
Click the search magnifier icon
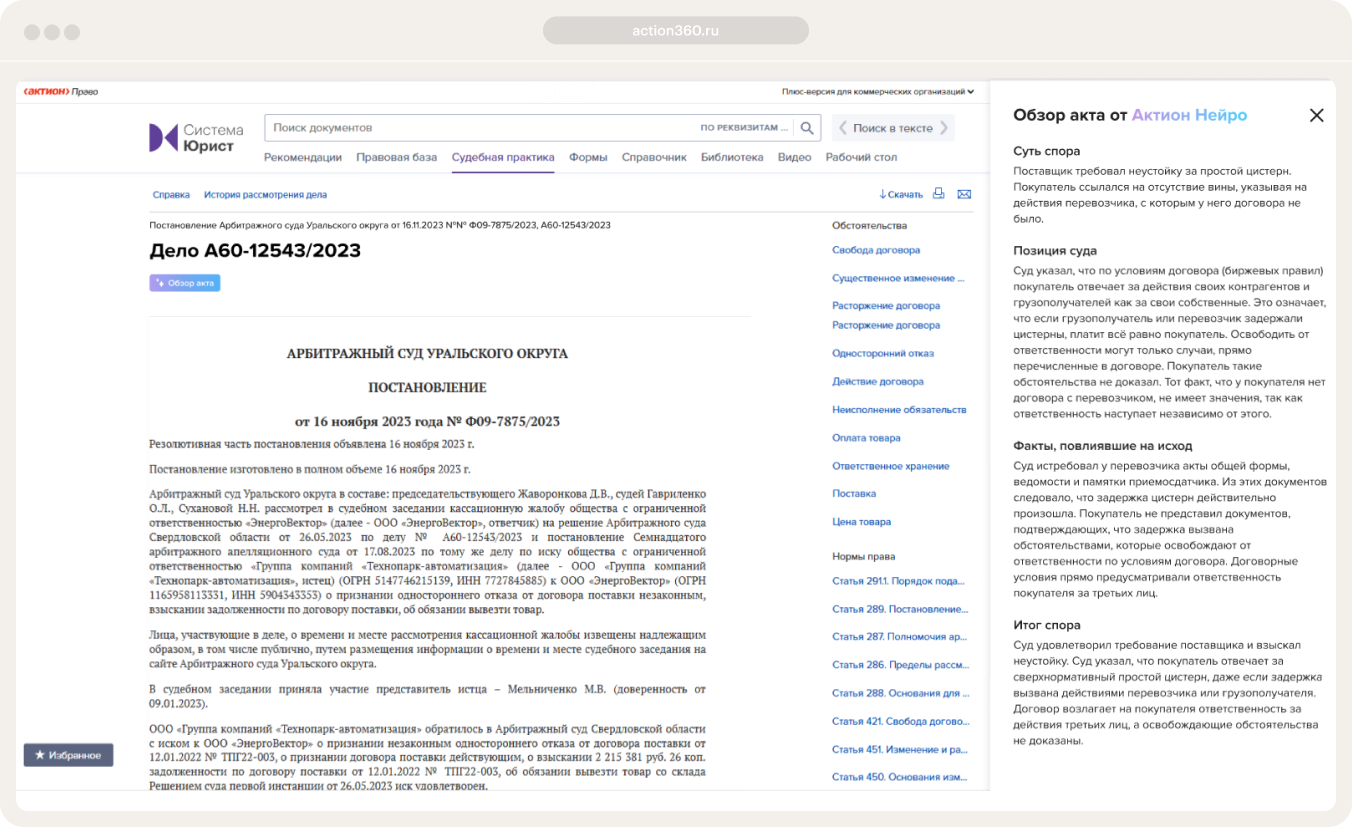[x=809, y=128]
